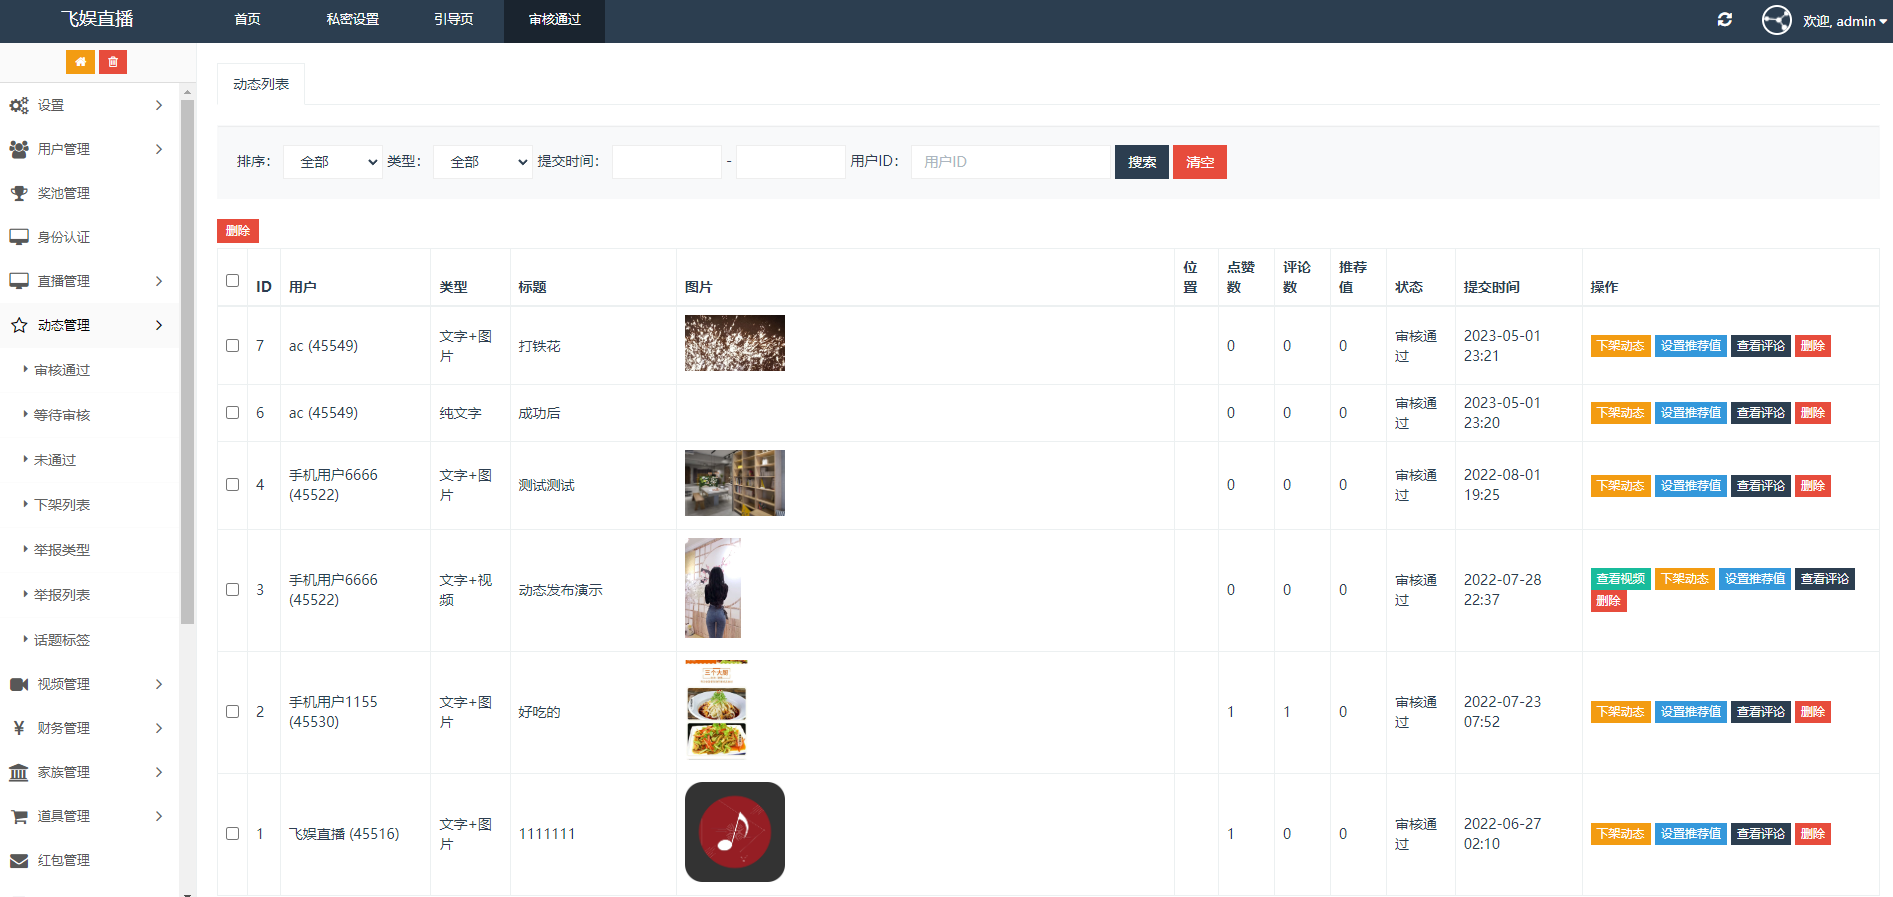Click the 清空 clear button
The width and height of the screenshot is (1893, 897).
(1200, 162)
